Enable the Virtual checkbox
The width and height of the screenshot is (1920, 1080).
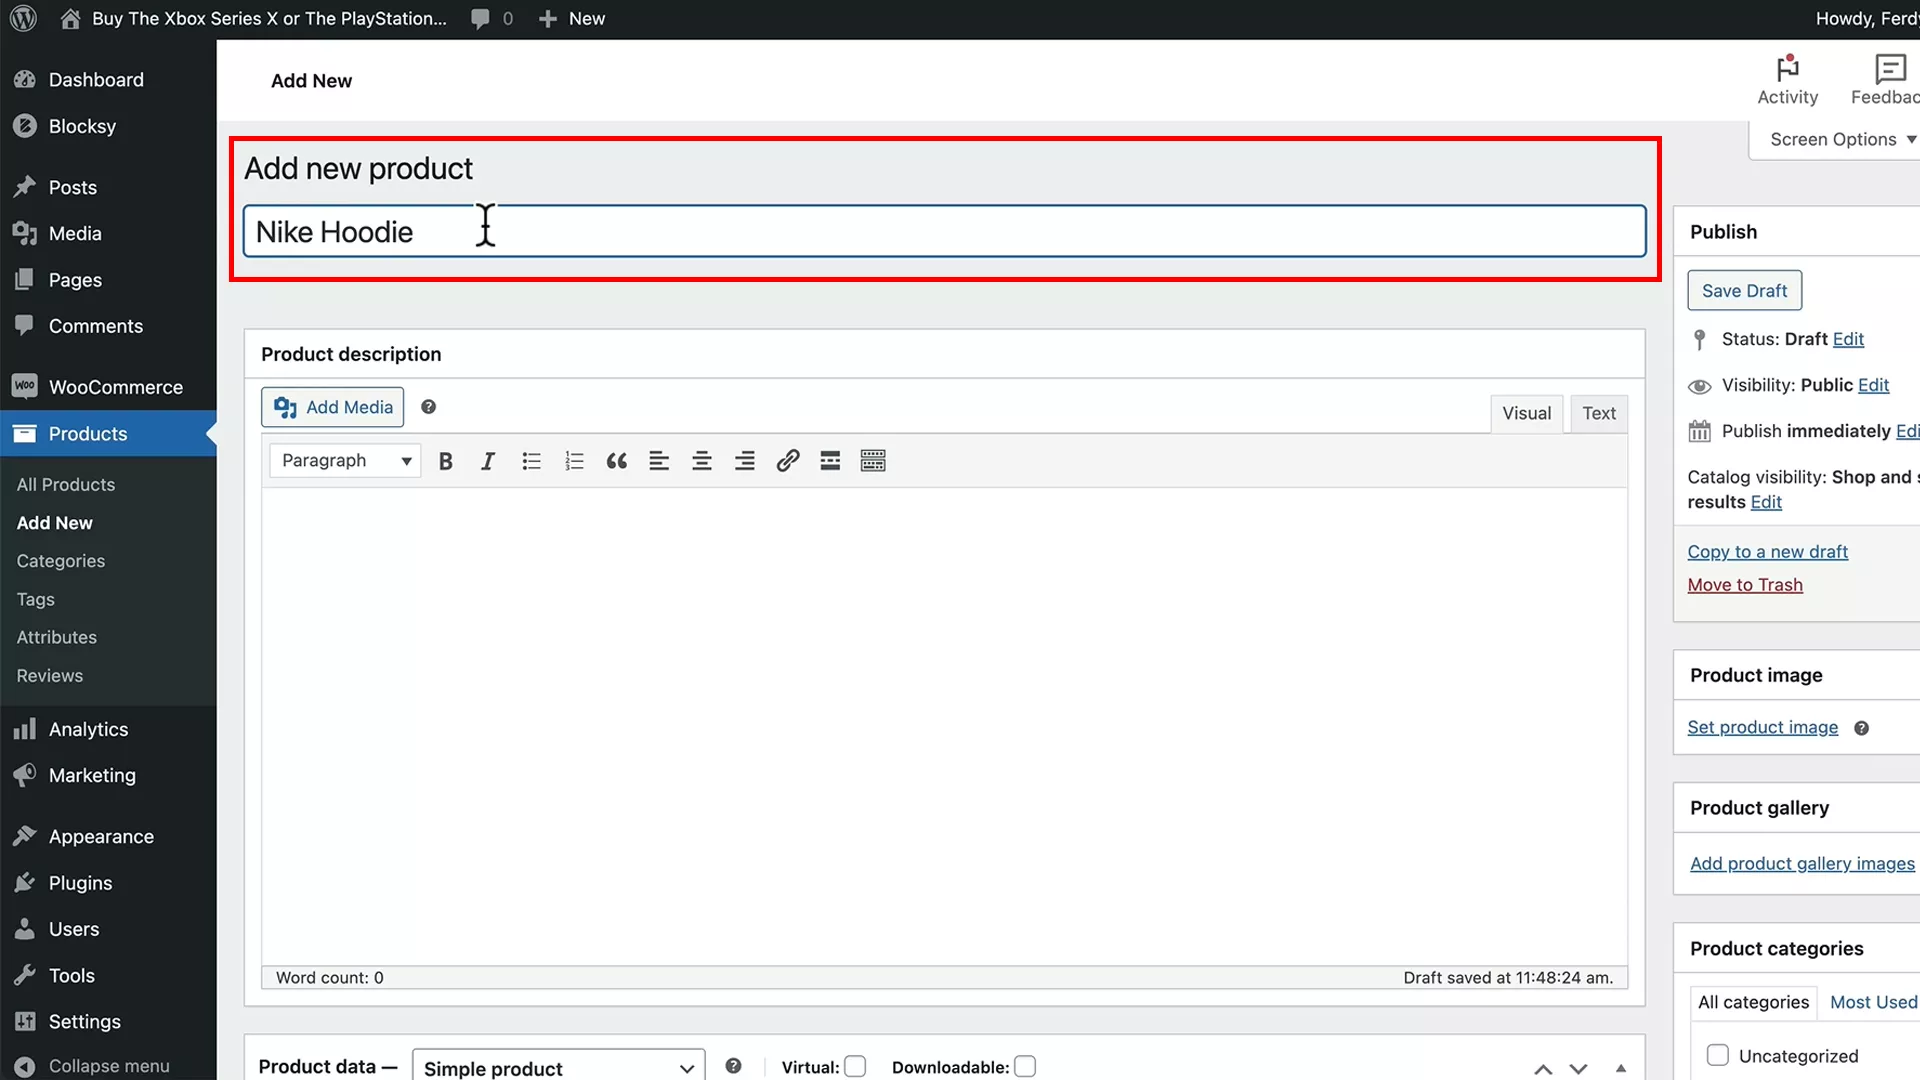point(855,1067)
